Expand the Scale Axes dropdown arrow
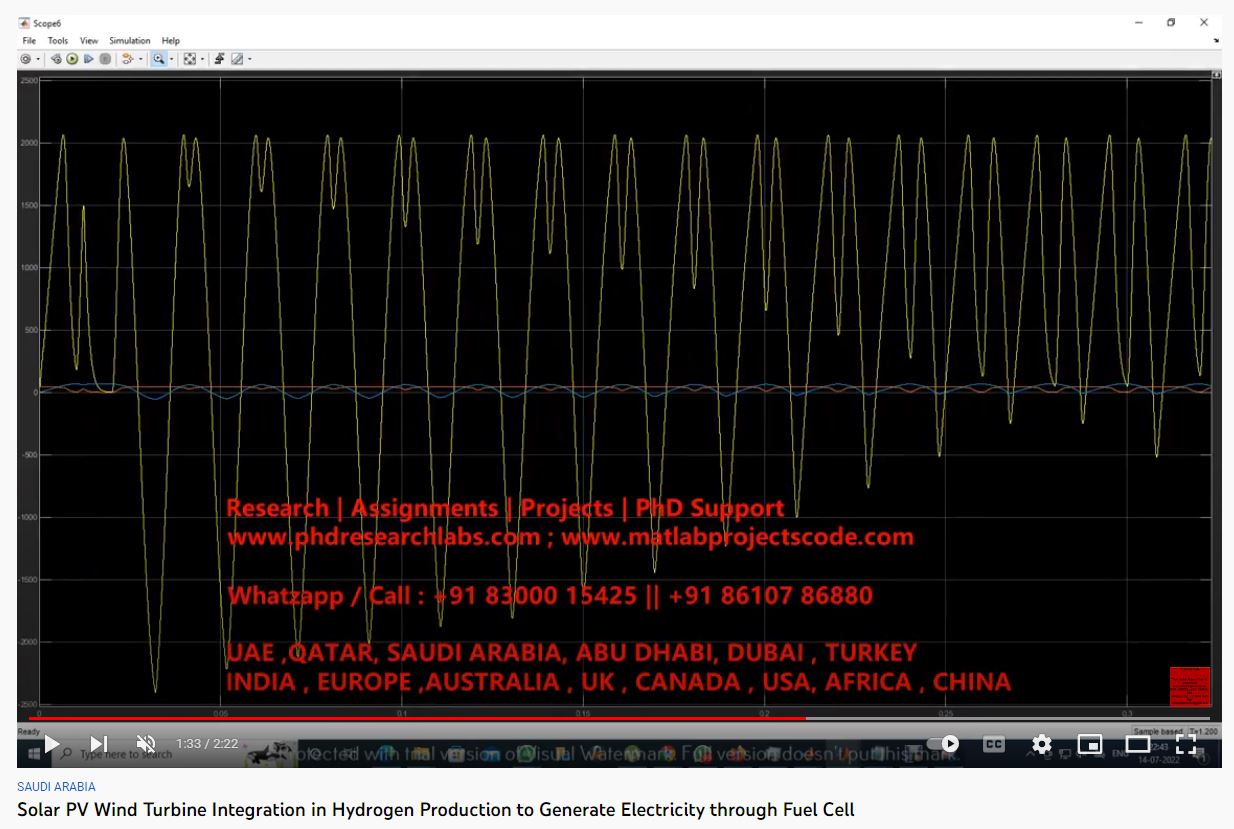This screenshot has height=829, width=1234. tap(202, 60)
